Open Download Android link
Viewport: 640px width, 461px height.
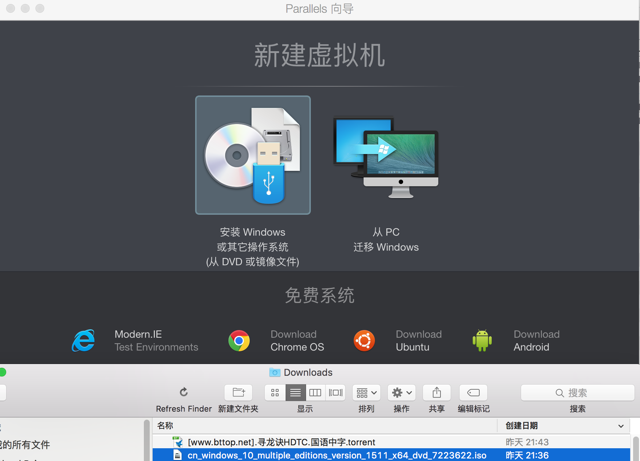click(x=536, y=341)
